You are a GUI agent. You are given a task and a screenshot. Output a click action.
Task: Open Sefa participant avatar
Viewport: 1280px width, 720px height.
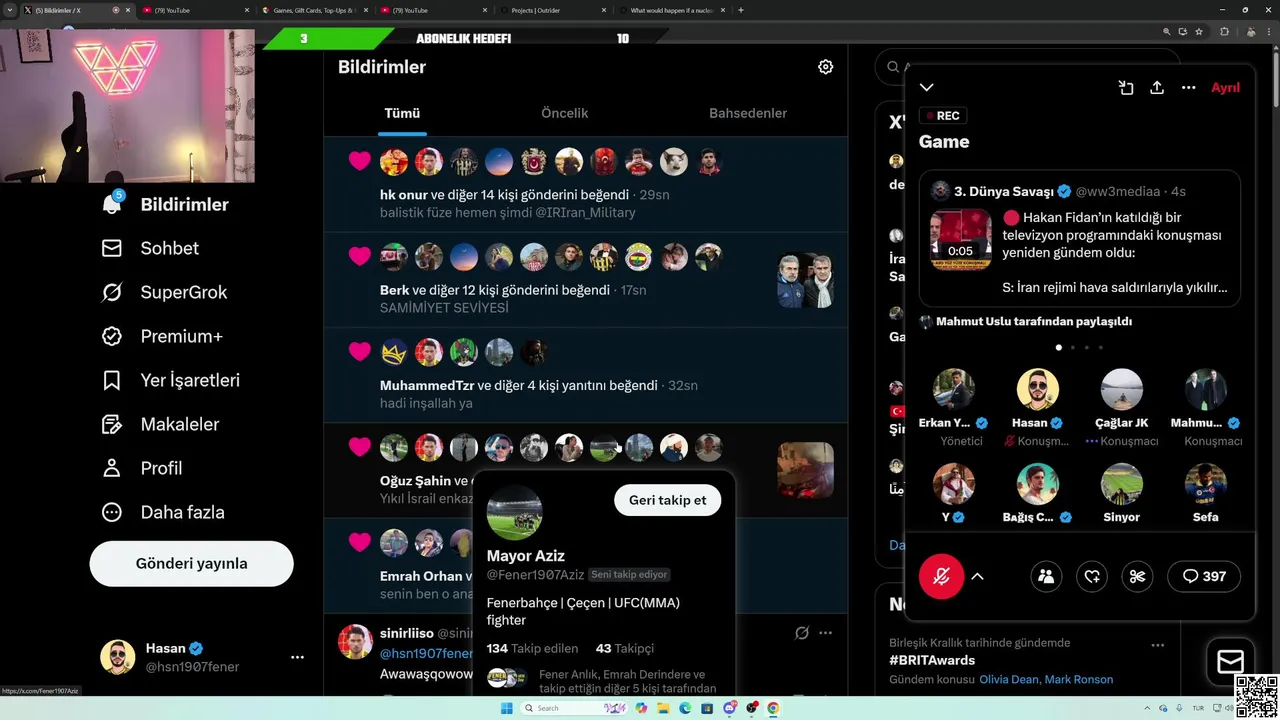pyautogui.click(x=1206, y=484)
